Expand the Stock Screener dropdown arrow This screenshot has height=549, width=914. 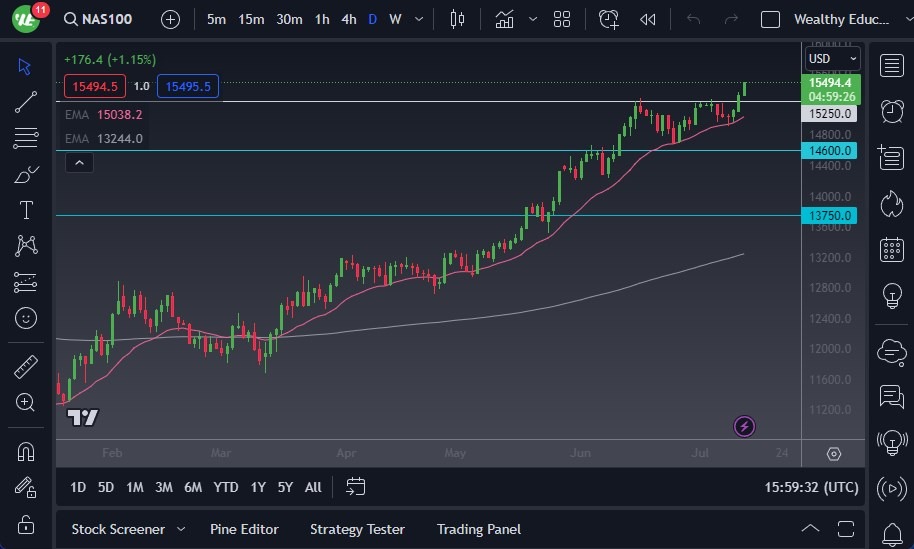pos(181,529)
